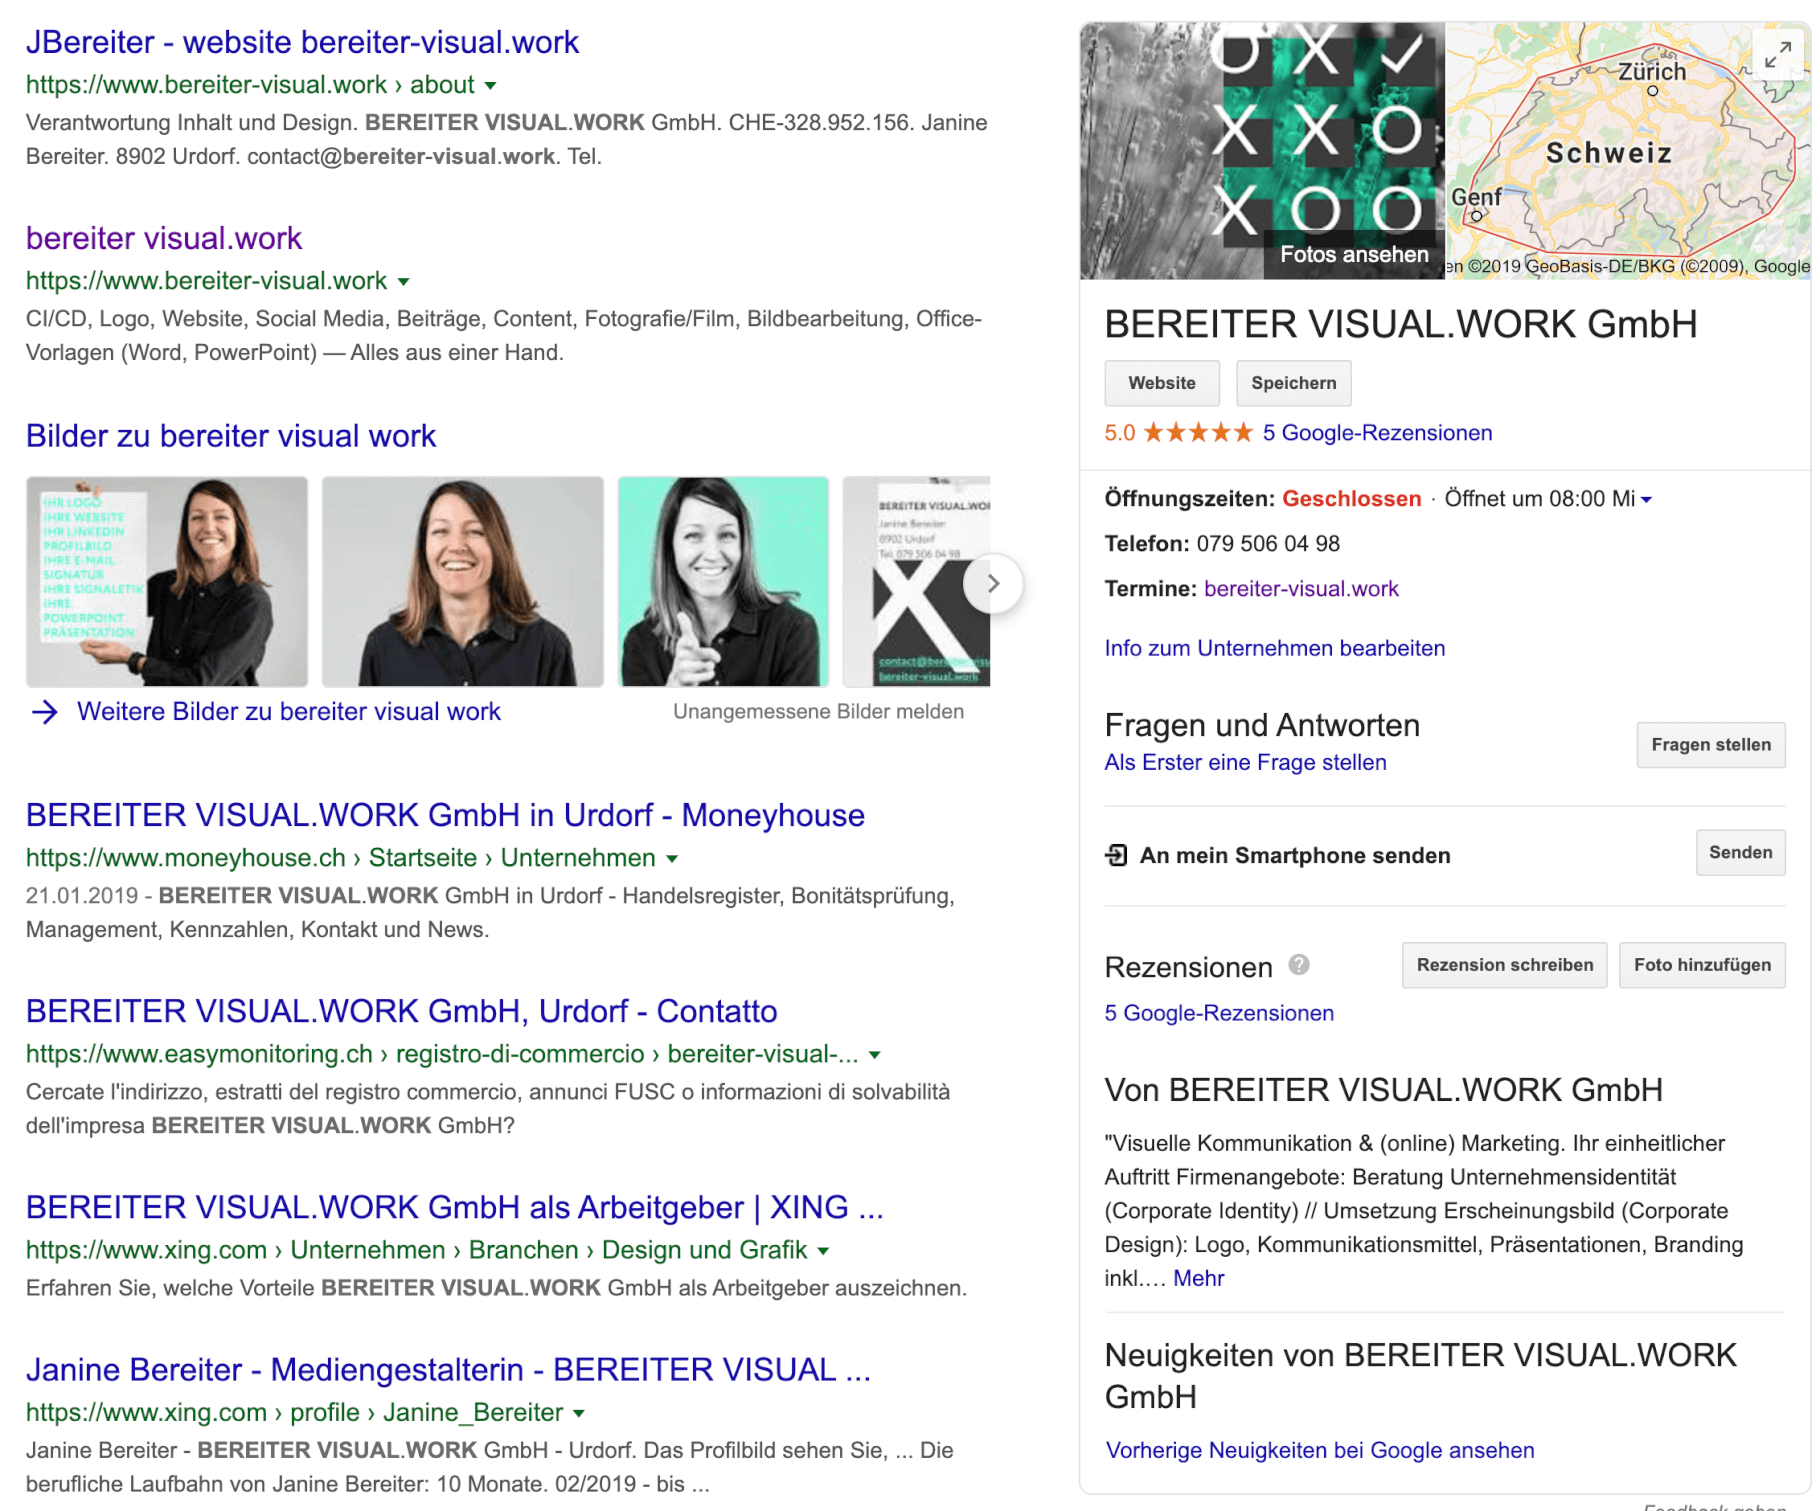The width and height of the screenshot is (1820, 1511).
Task: Click the send-to-smartphone icon
Action: pyautogui.click(x=1116, y=855)
